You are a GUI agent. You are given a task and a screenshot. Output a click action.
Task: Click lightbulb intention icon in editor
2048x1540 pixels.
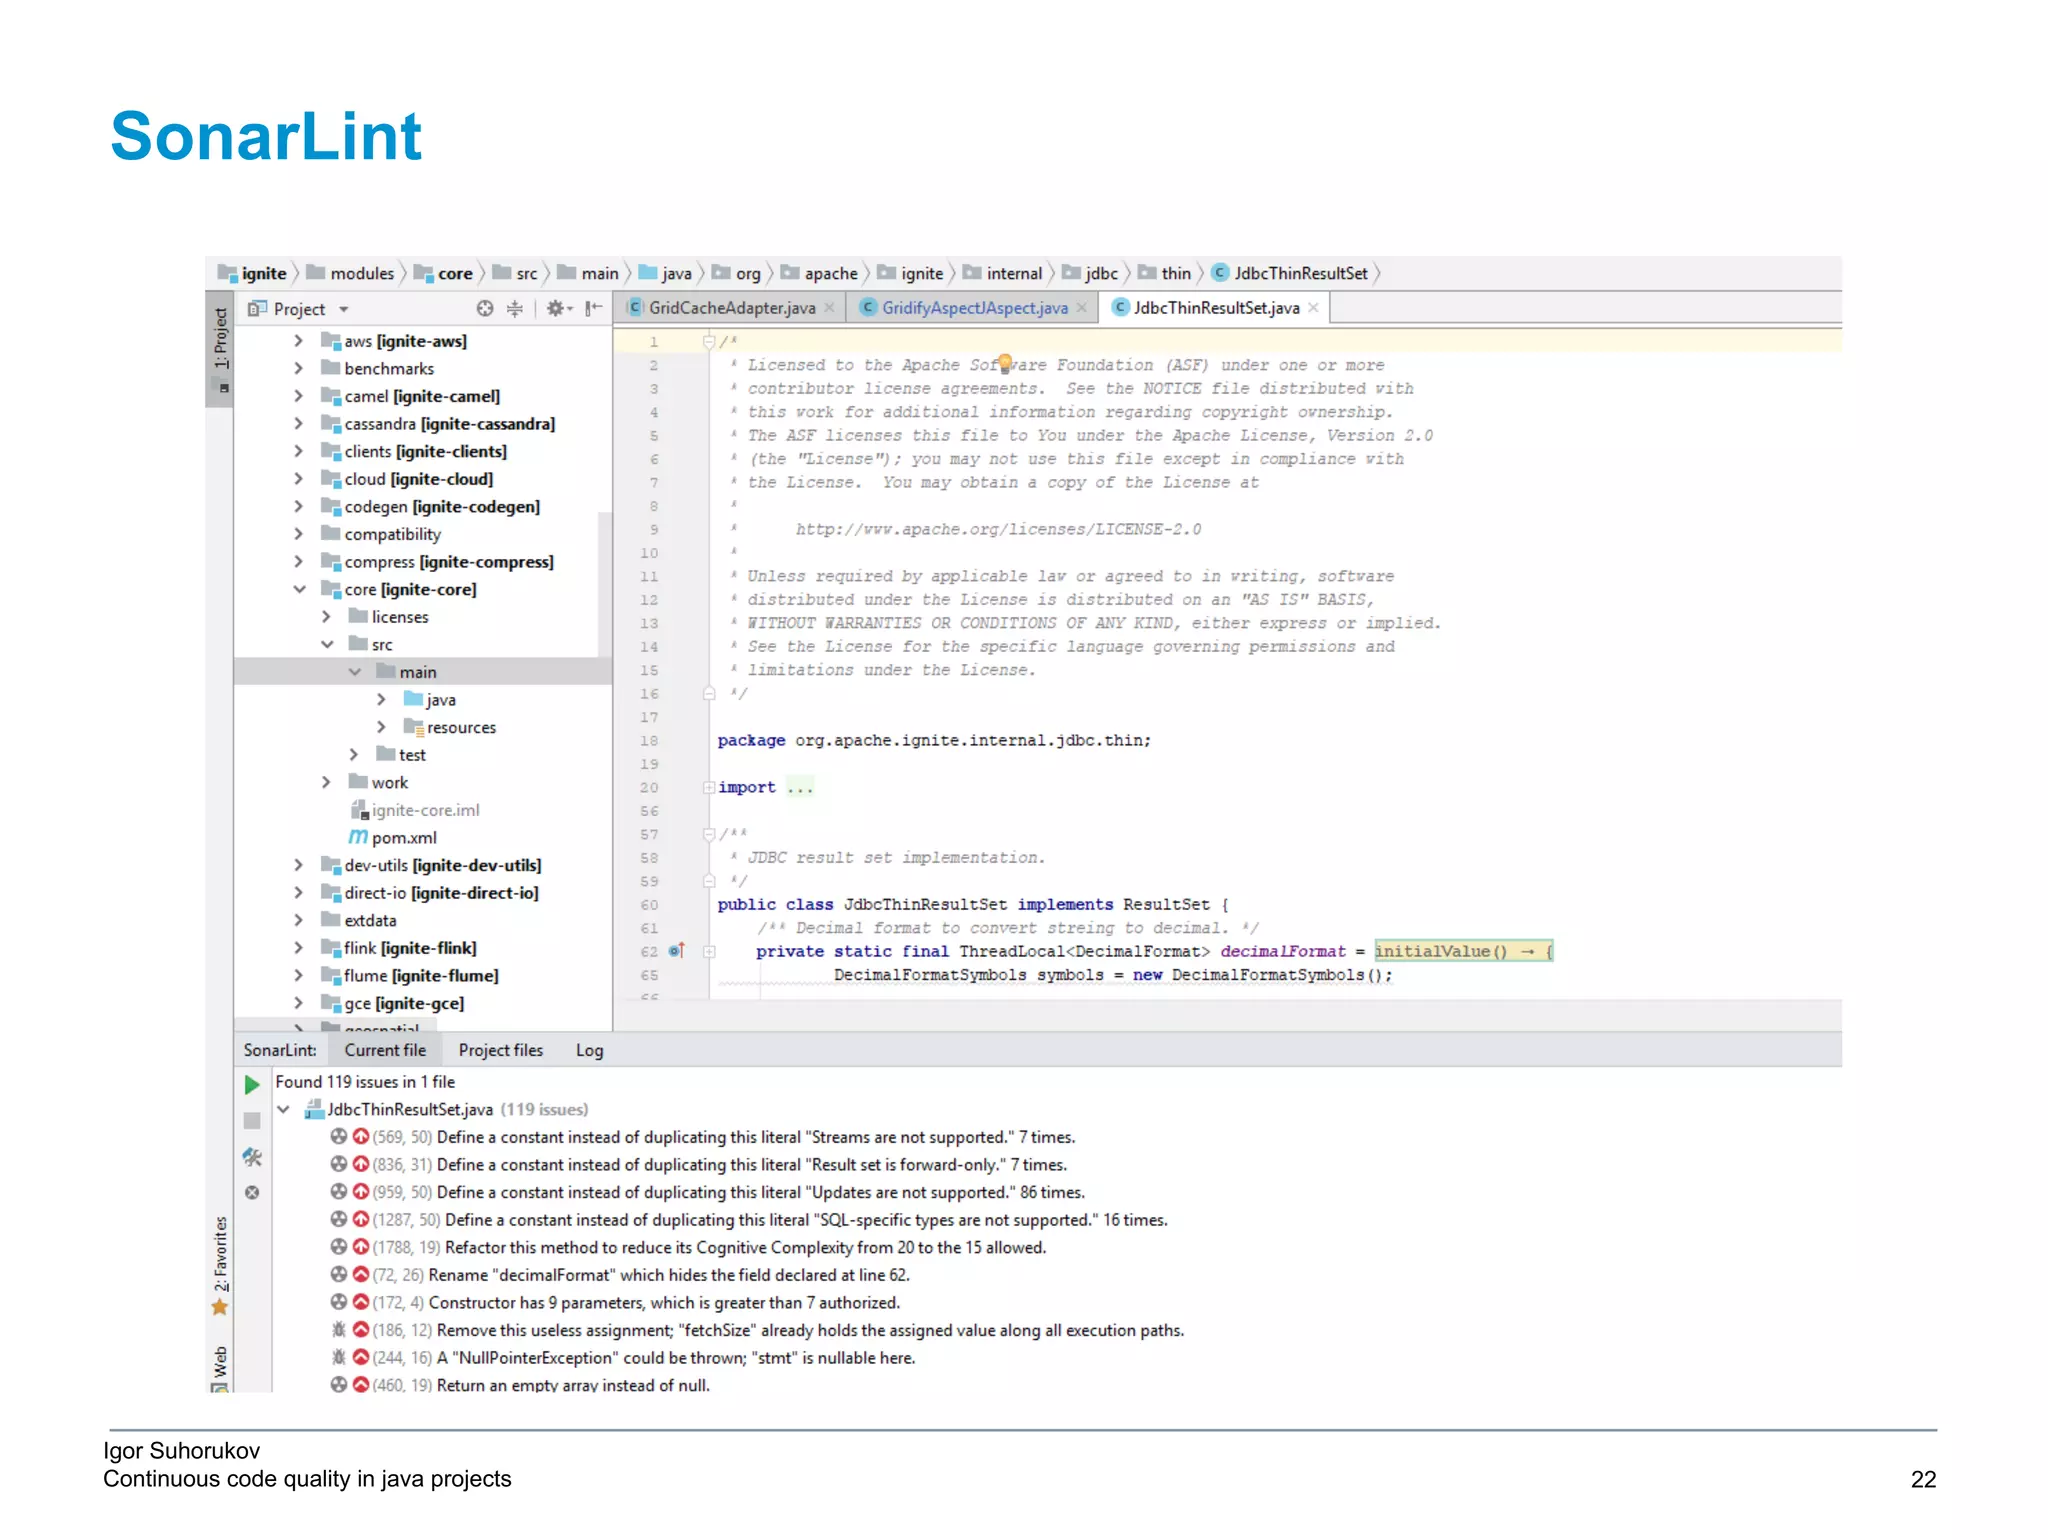click(1005, 363)
